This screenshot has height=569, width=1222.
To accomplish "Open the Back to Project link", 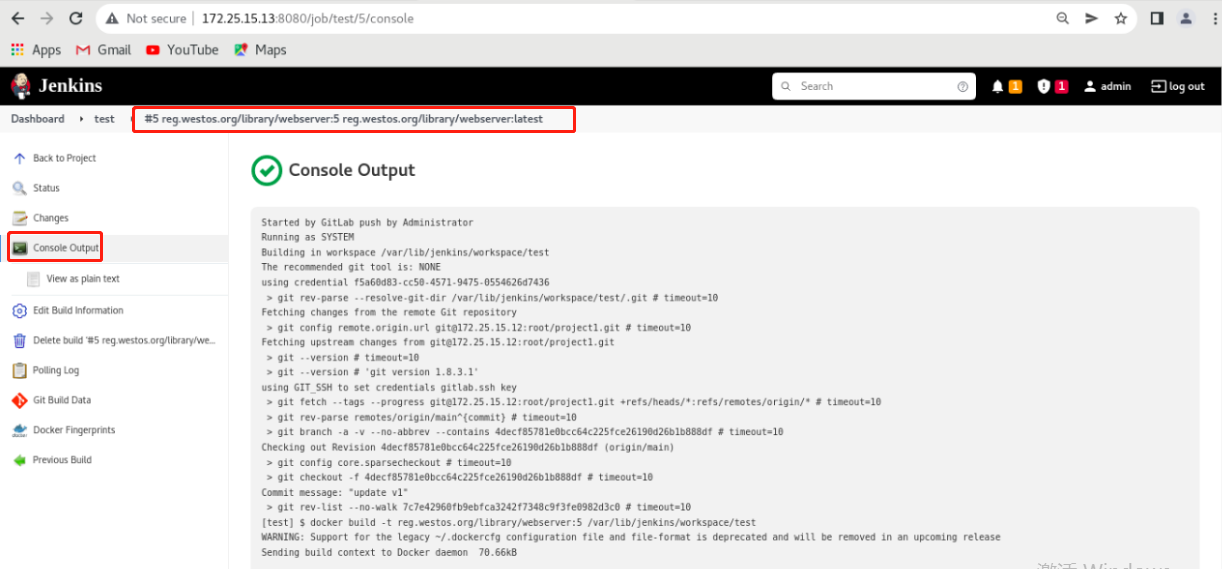I will tap(64, 158).
